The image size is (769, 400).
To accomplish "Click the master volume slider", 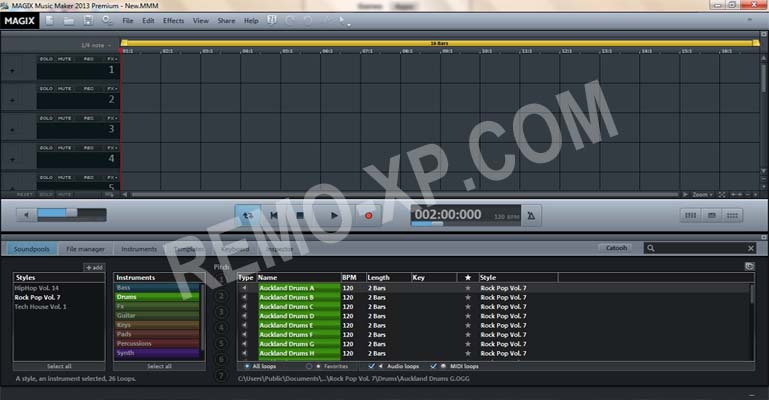I will tap(72, 214).
